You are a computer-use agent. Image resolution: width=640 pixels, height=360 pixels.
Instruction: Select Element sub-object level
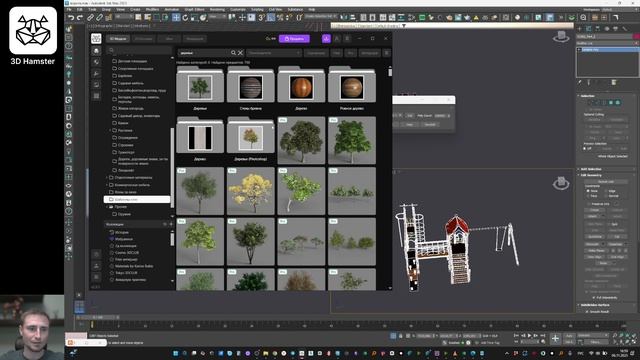point(618,102)
